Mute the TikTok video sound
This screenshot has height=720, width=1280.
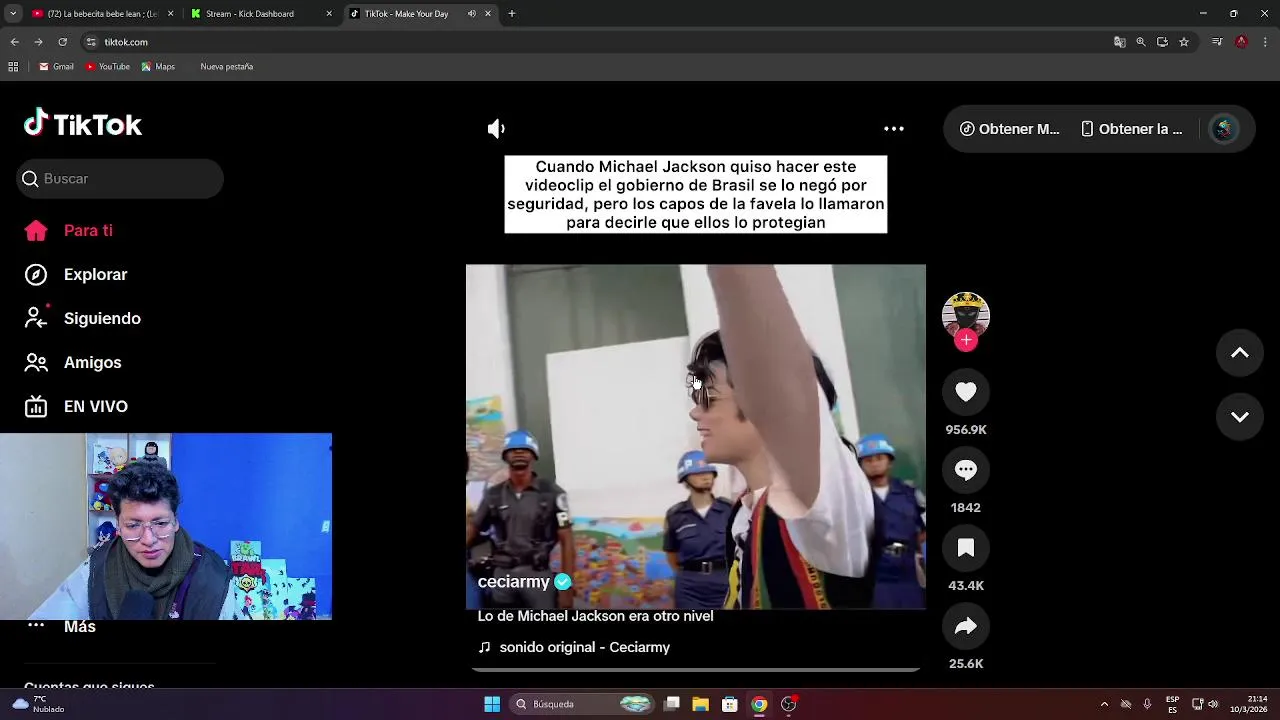(496, 129)
